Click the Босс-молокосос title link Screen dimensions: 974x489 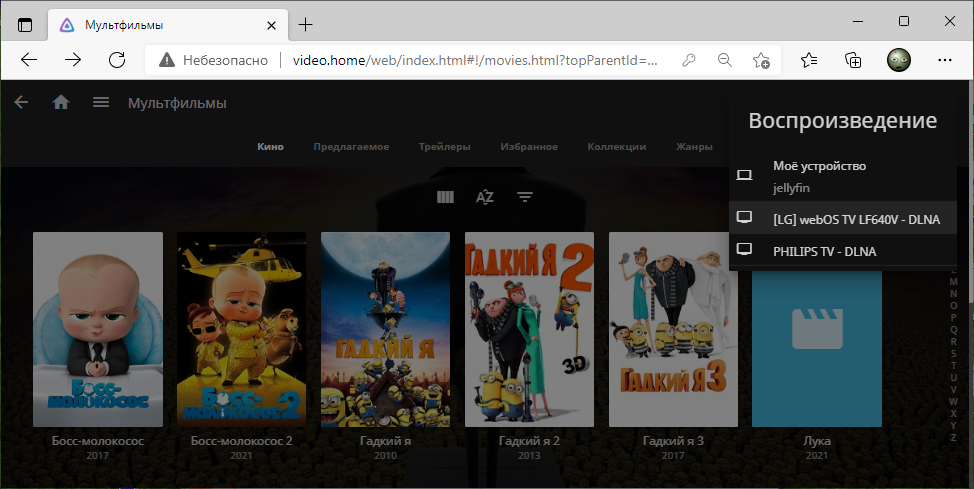(x=98, y=441)
